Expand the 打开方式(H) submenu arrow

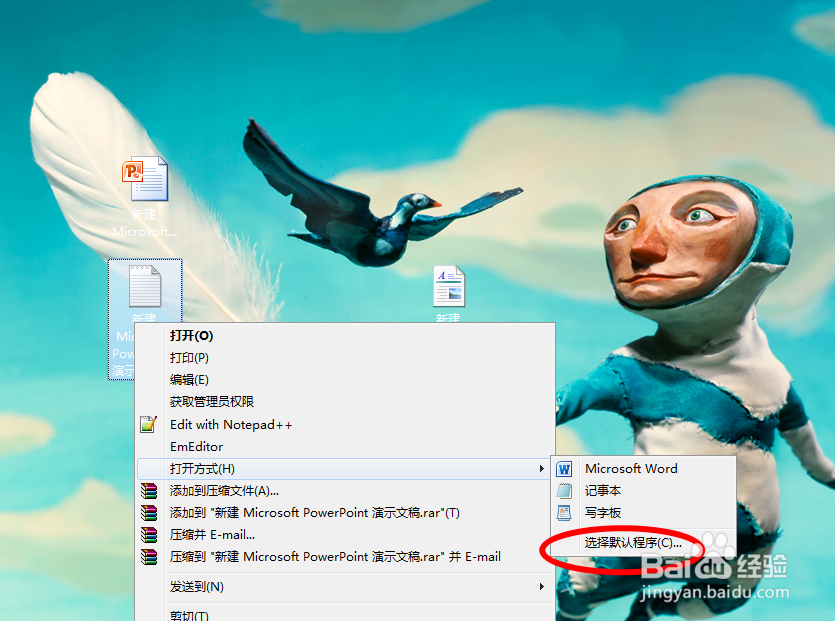pos(542,469)
